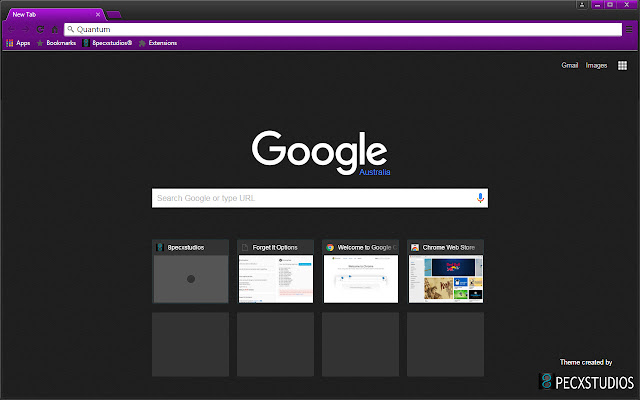Open the 8pecxstudios bookmark
The image size is (640, 400).
(107, 43)
